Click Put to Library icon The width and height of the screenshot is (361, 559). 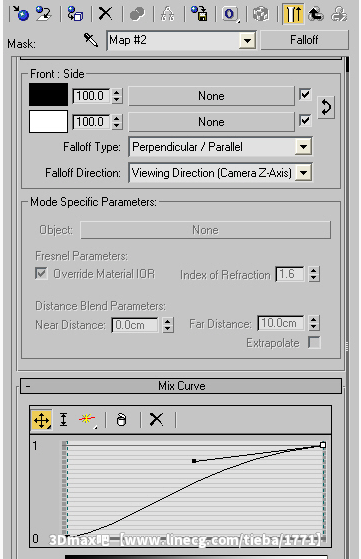[x=199, y=14]
